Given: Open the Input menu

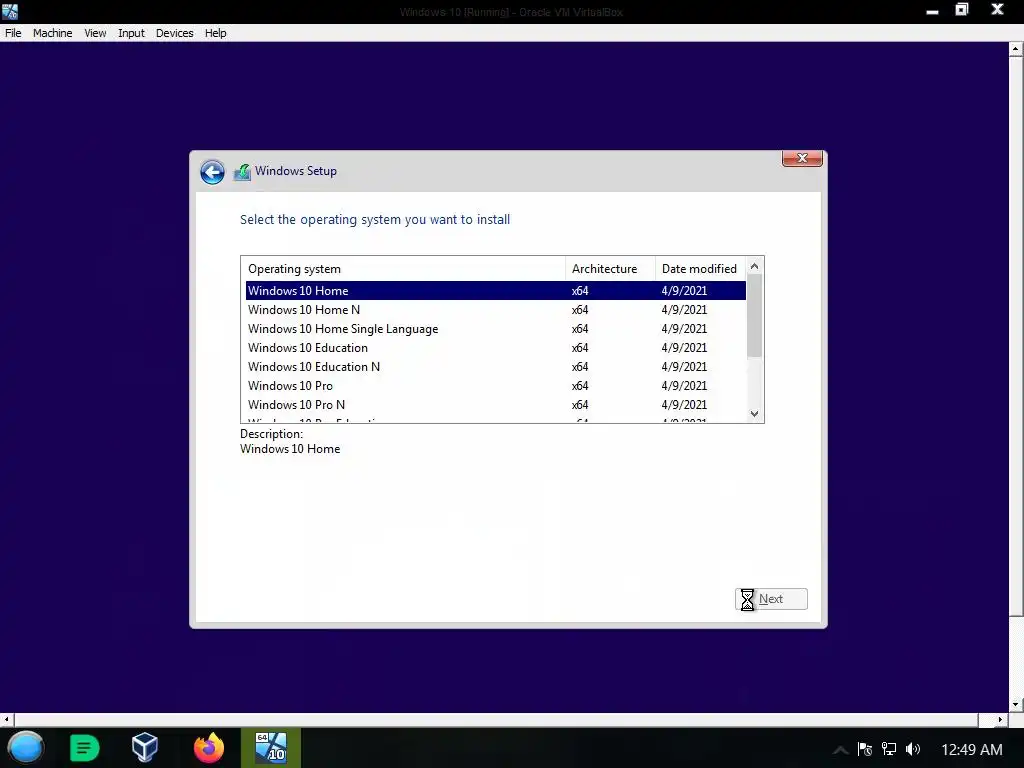Looking at the screenshot, I should click(x=131, y=33).
